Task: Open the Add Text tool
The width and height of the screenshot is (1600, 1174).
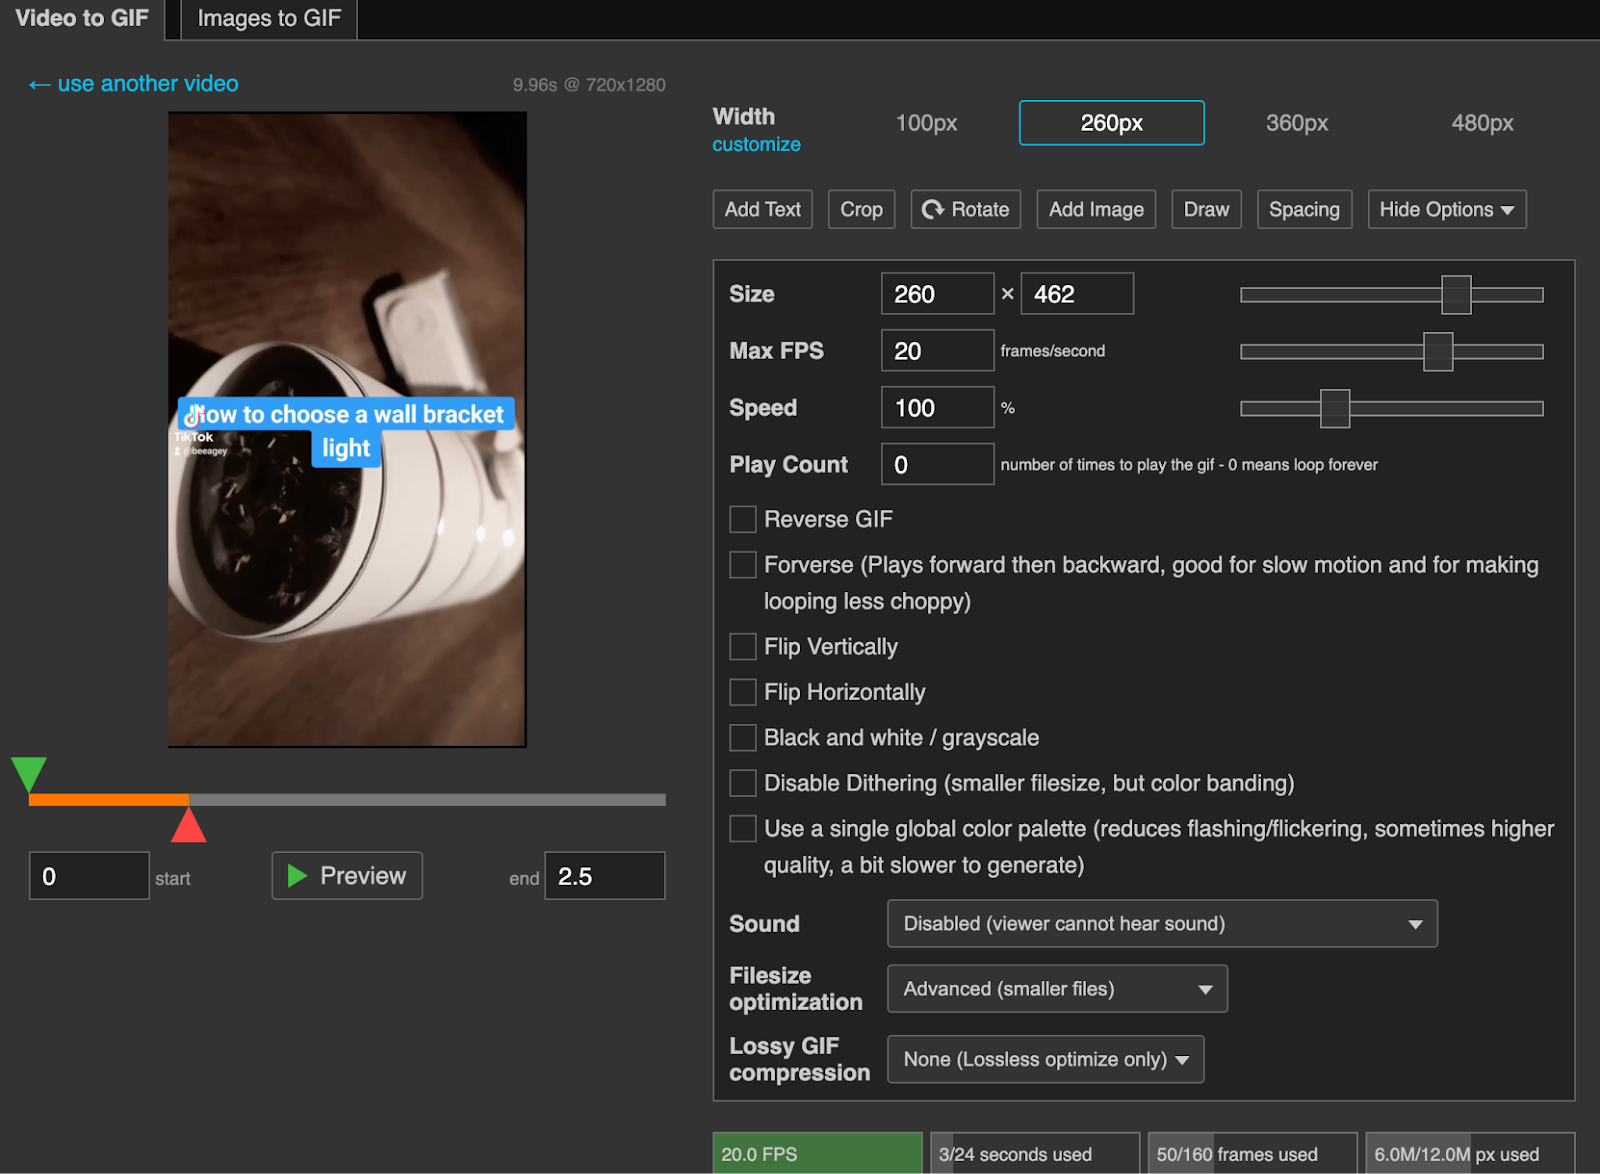Action: (x=762, y=209)
